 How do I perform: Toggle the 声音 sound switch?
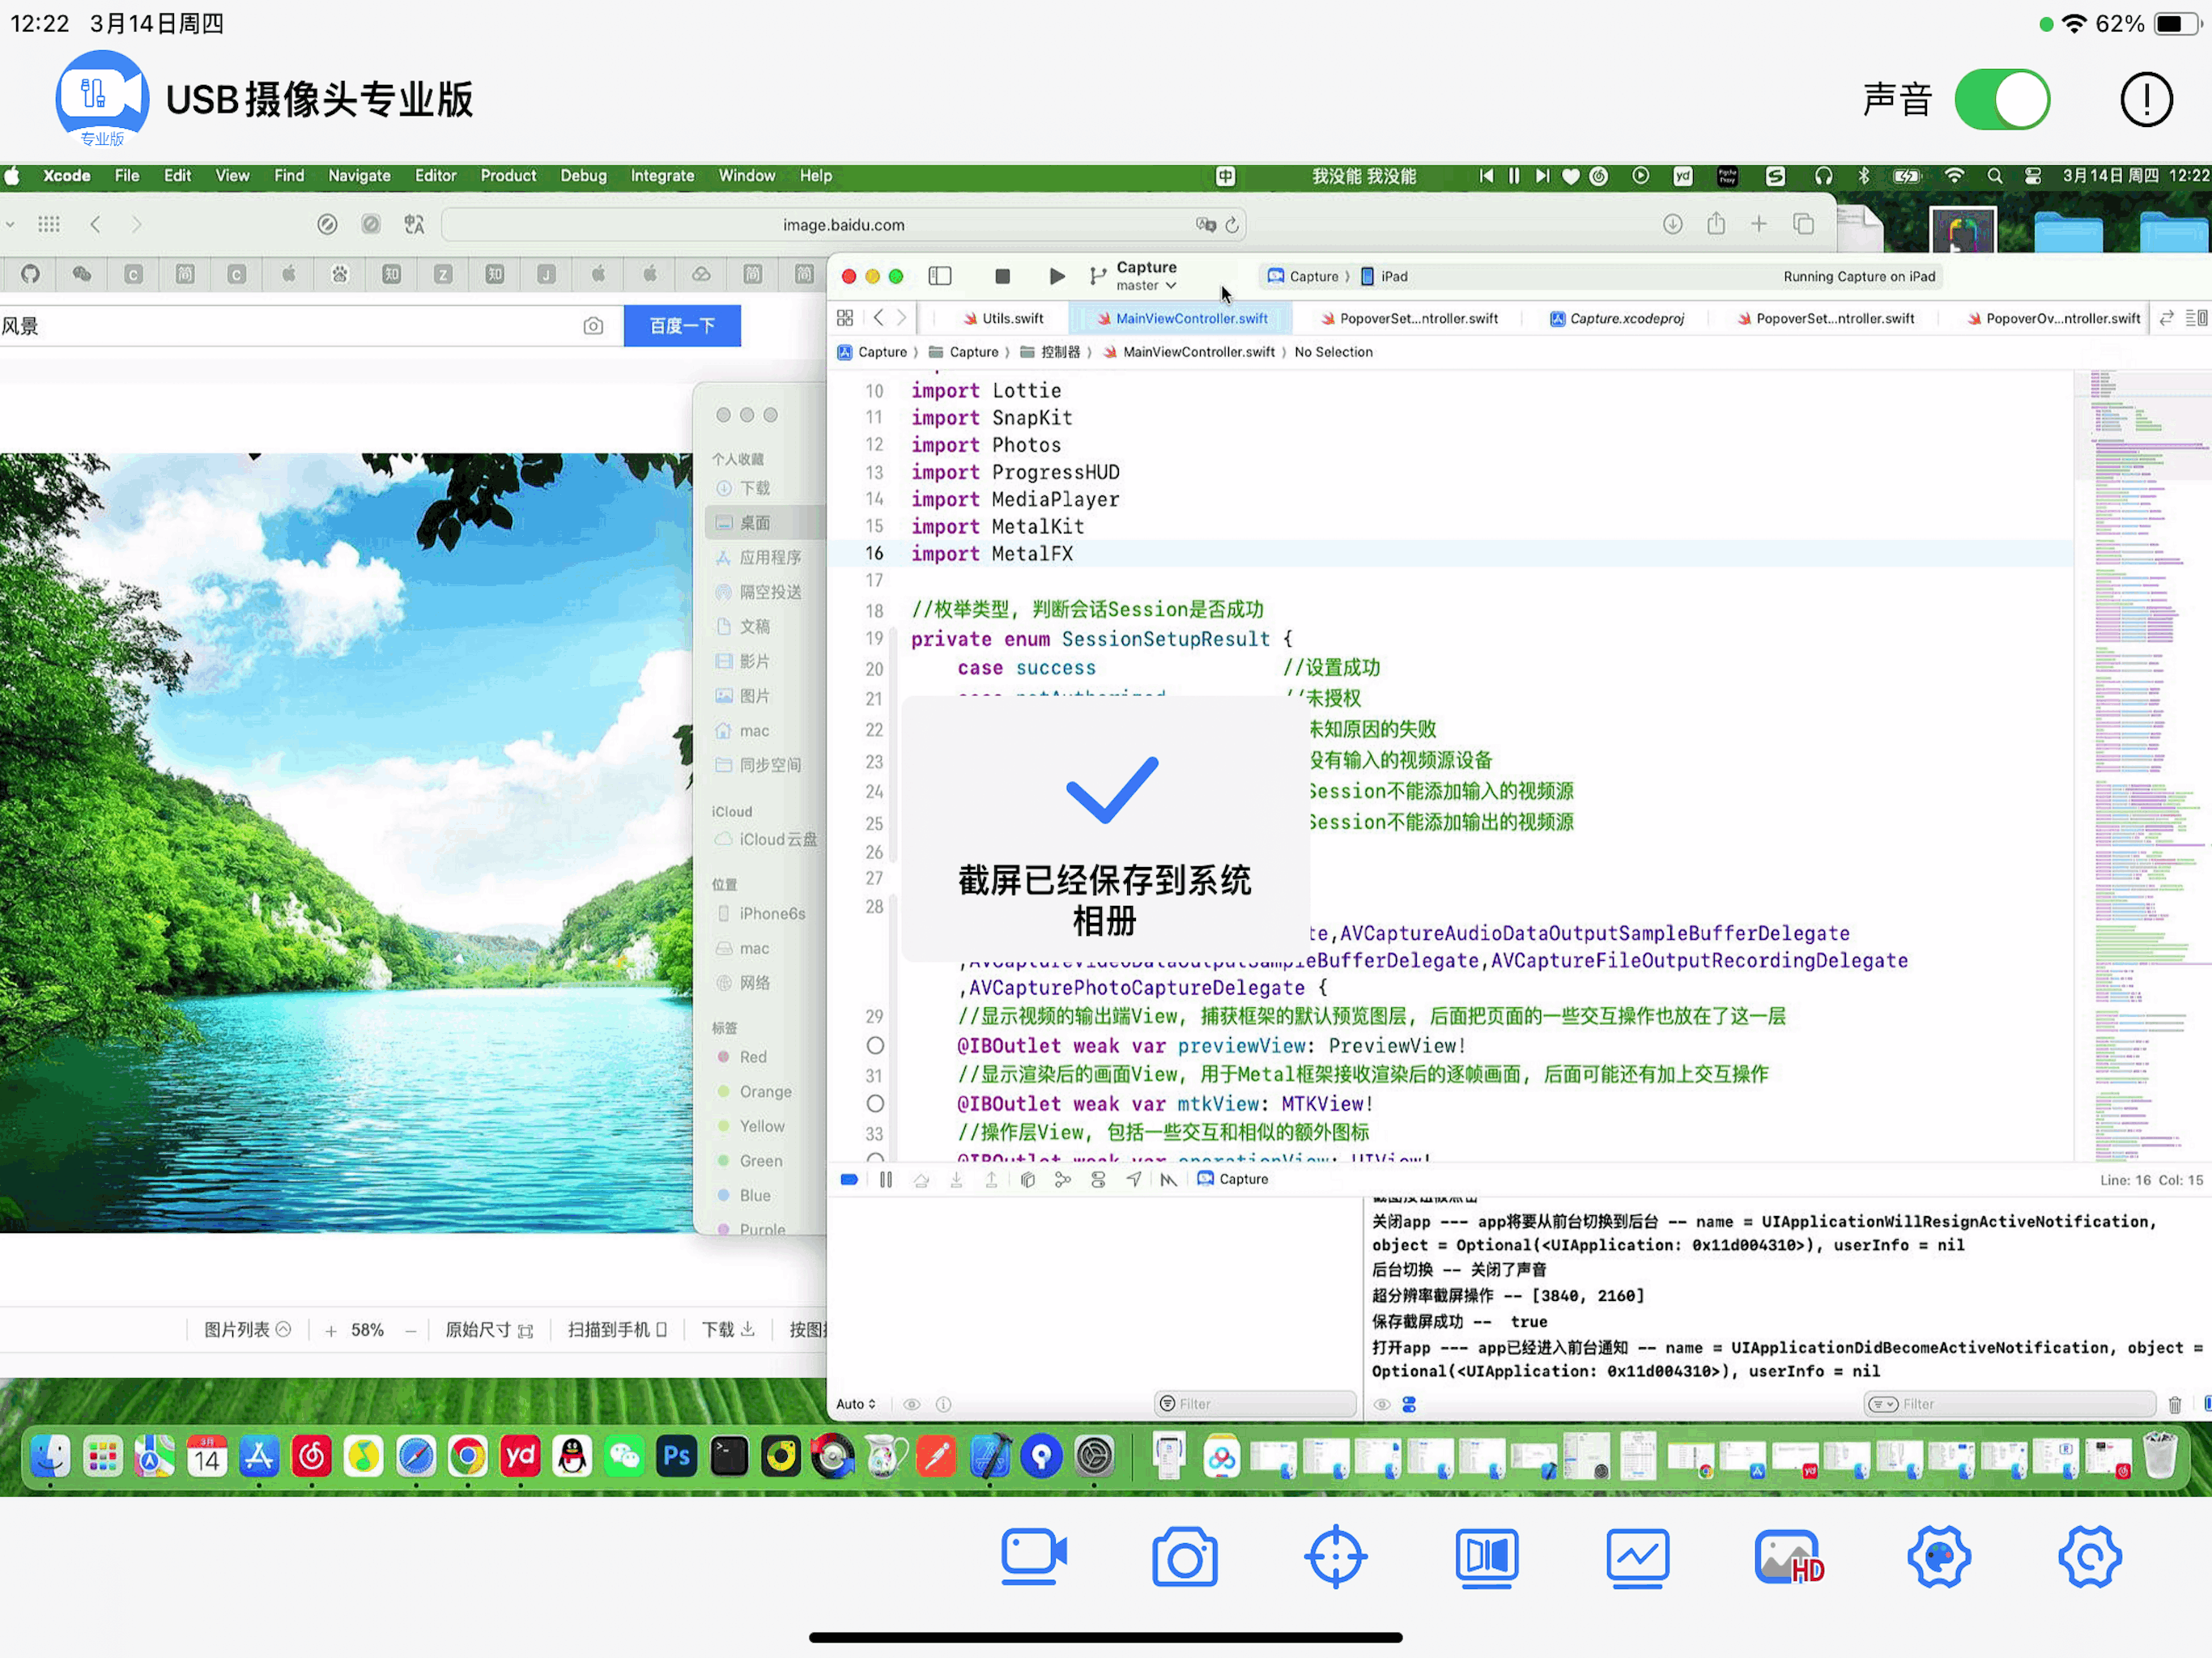pos(2002,100)
